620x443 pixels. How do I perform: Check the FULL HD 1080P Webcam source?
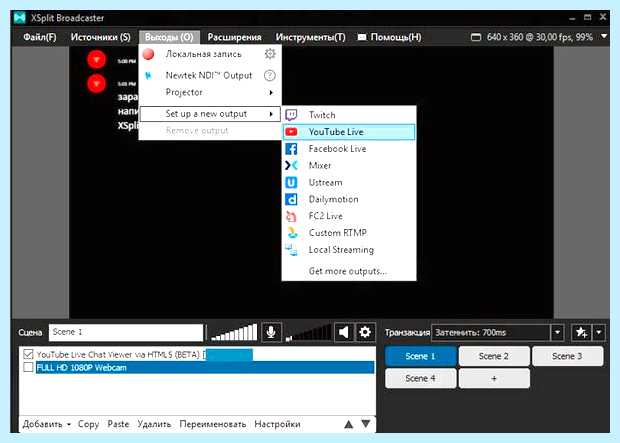point(28,367)
